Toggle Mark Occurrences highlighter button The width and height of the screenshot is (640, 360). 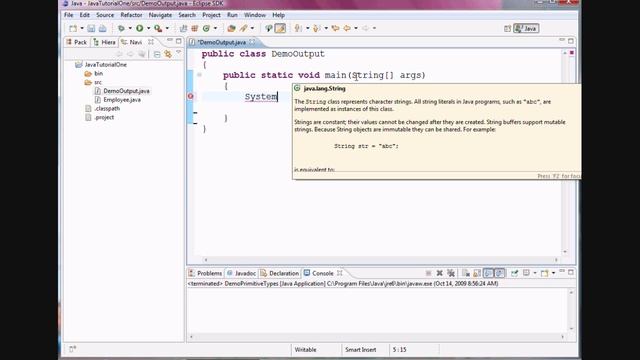[x=280, y=28]
